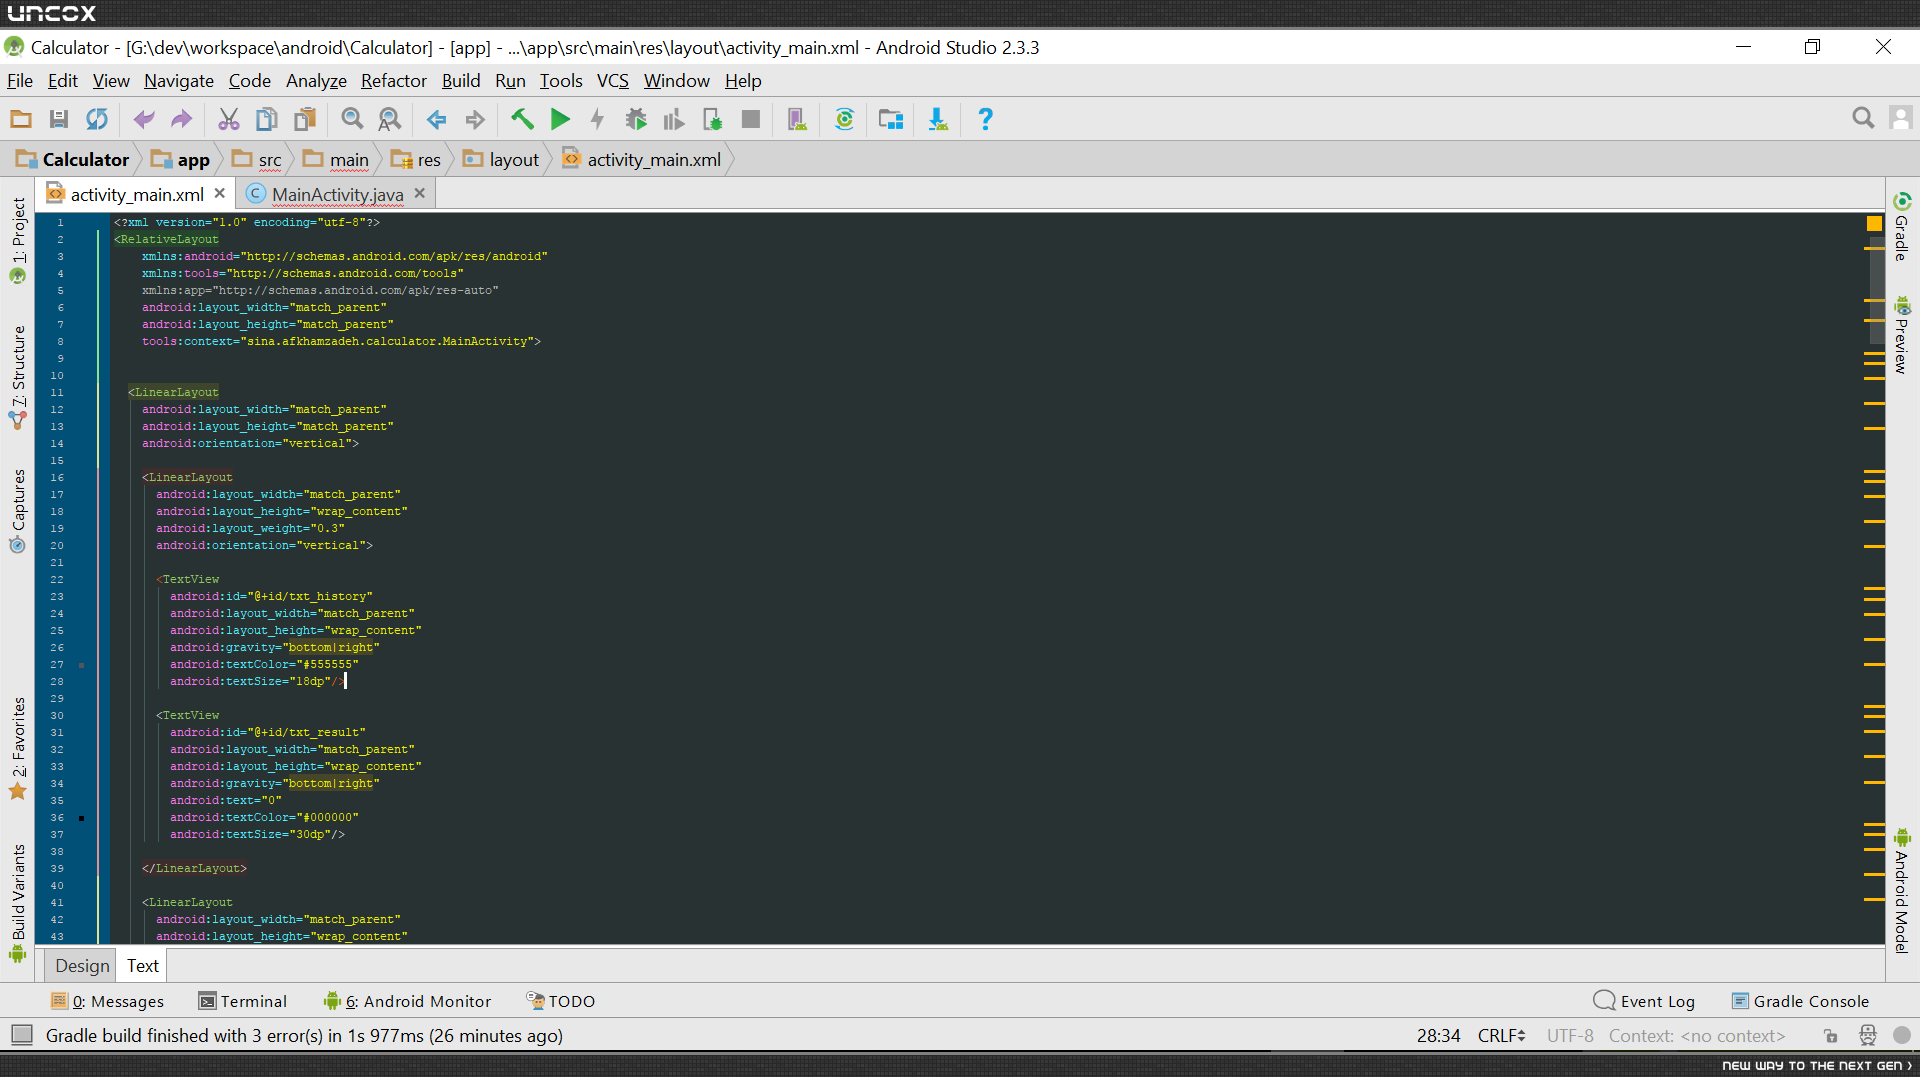Close the activity_main.xml tab

coord(220,193)
